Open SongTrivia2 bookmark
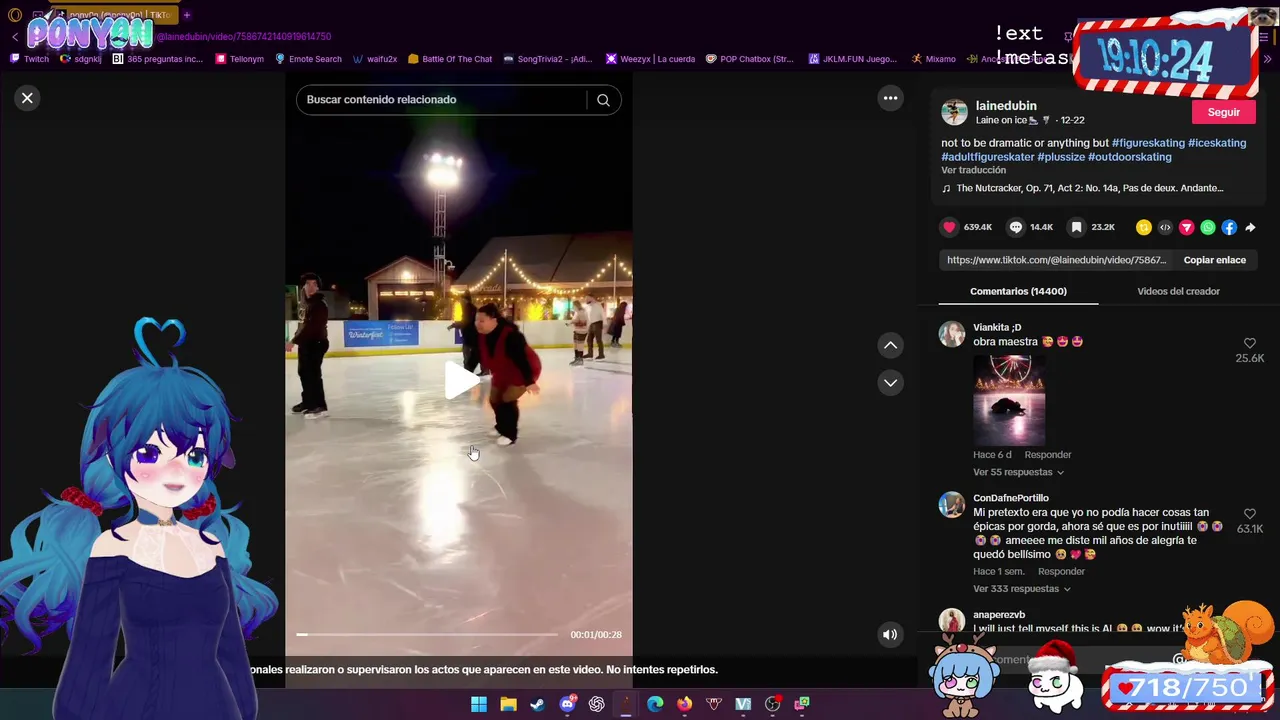1280x720 pixels. click(x=548, y=59)
